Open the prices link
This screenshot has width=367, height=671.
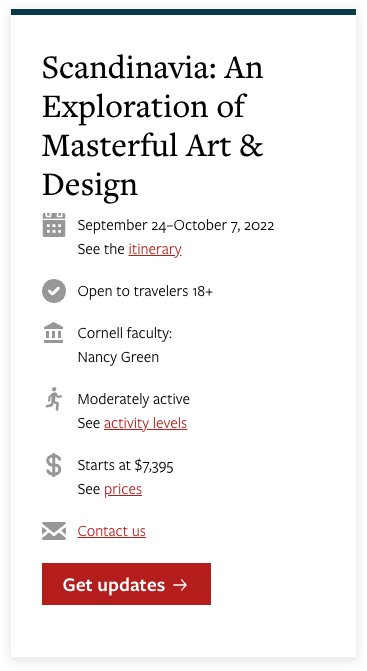(x=123, y=489)
